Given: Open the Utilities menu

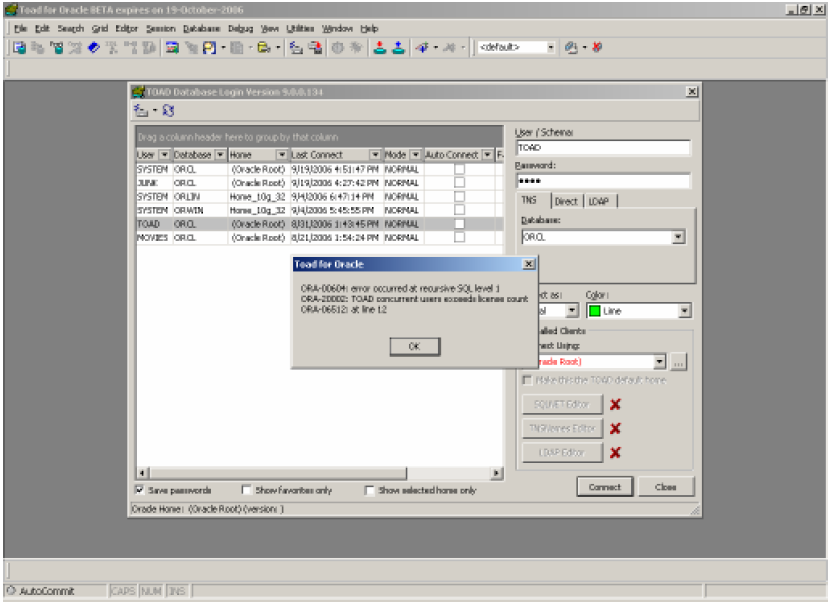Looking at the screenshot, I should tap(300, 29).
